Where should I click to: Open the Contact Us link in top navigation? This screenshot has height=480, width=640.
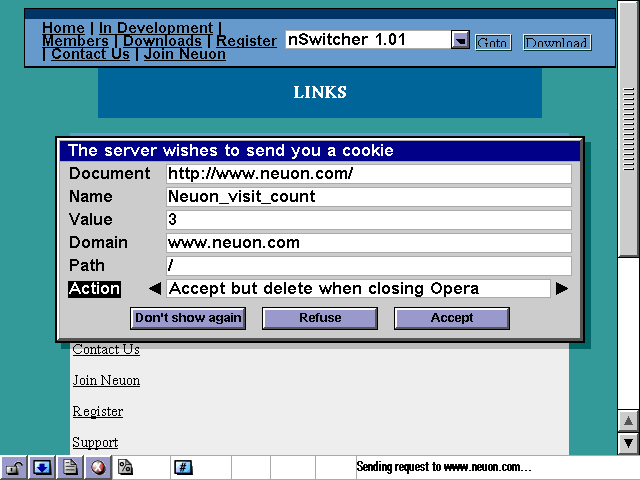(91, 54)
